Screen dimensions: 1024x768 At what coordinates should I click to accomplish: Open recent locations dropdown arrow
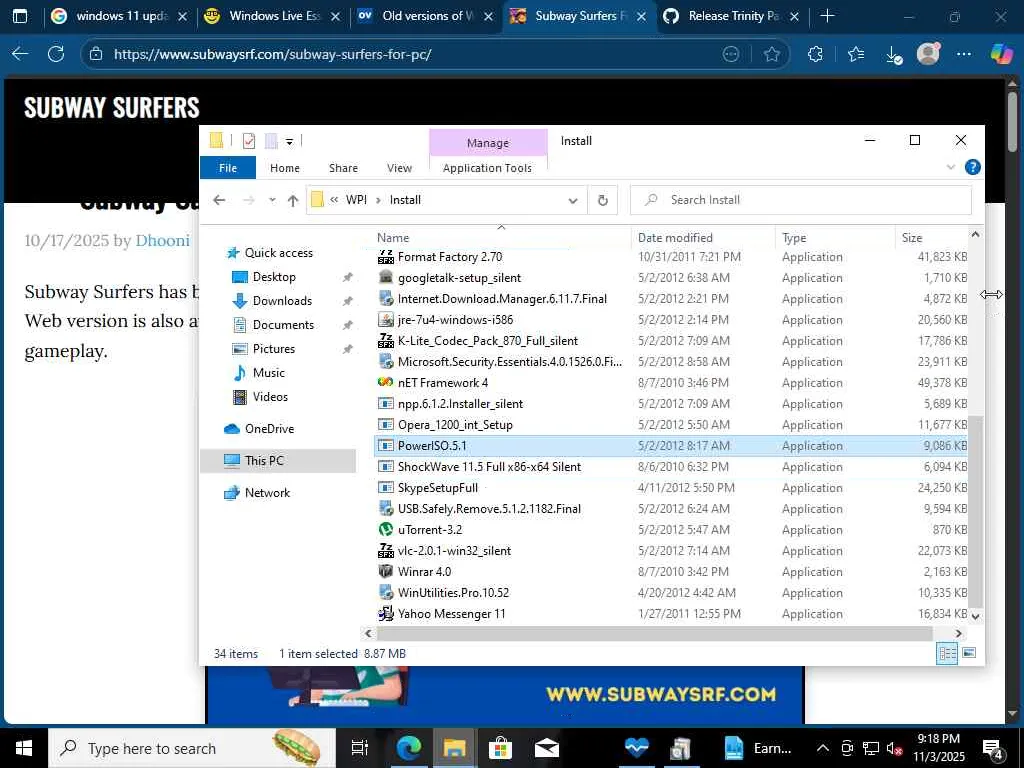tap(272, 200)
